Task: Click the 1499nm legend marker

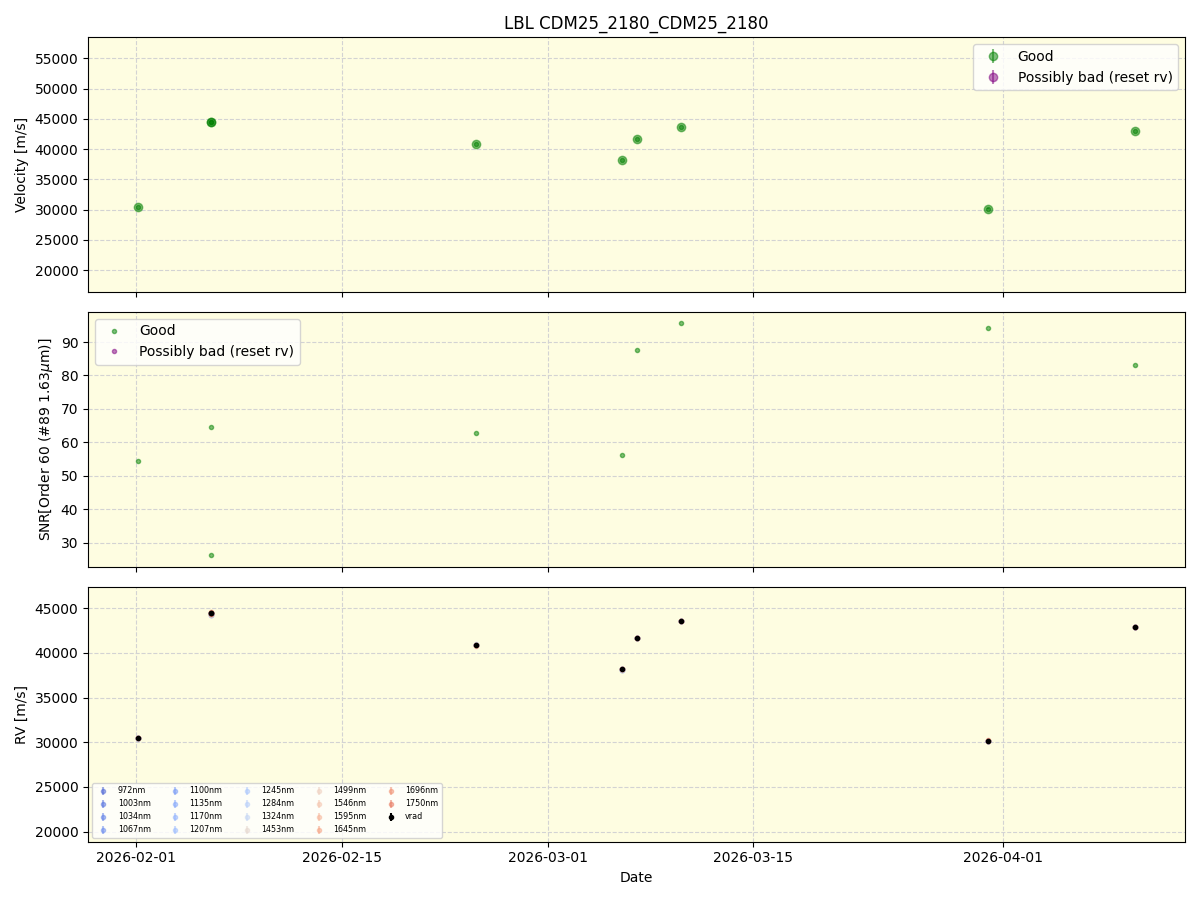Action: tap(319, 791)
